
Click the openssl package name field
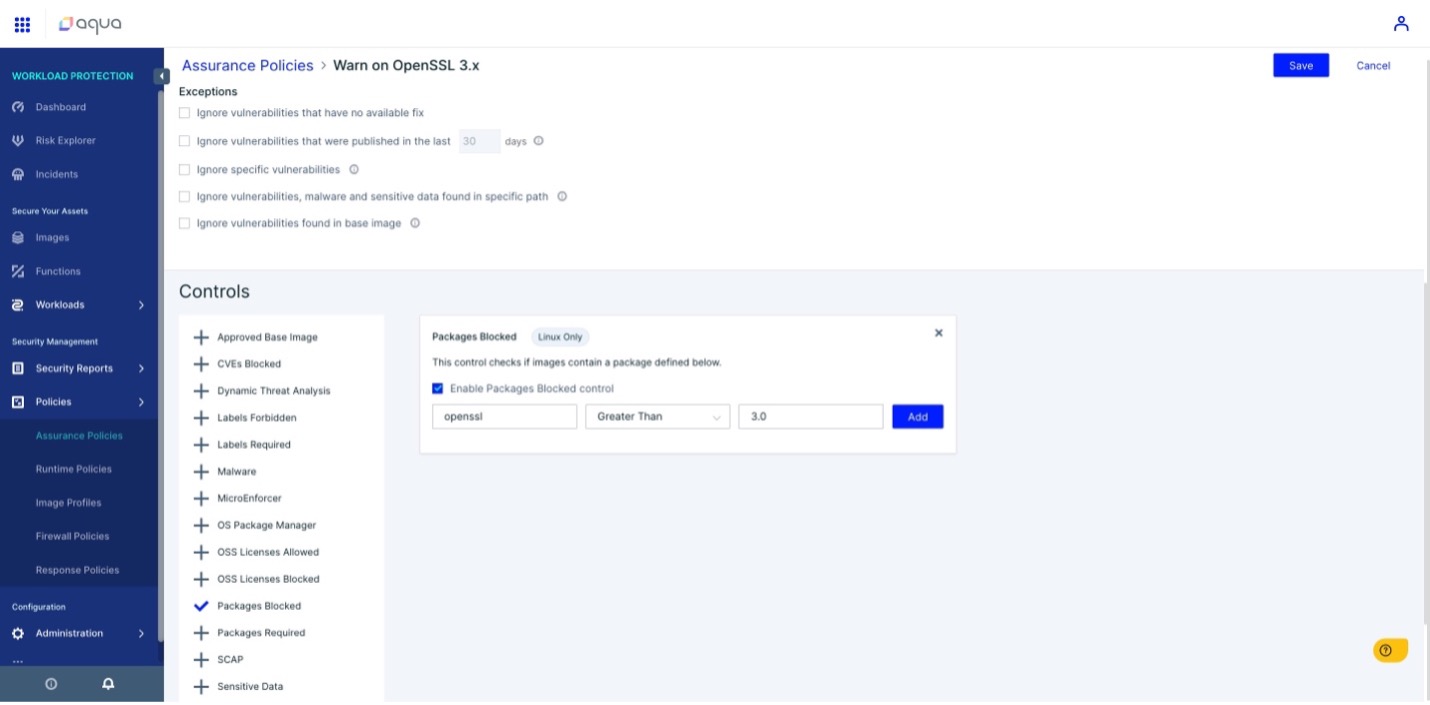[x=505, y=417]
